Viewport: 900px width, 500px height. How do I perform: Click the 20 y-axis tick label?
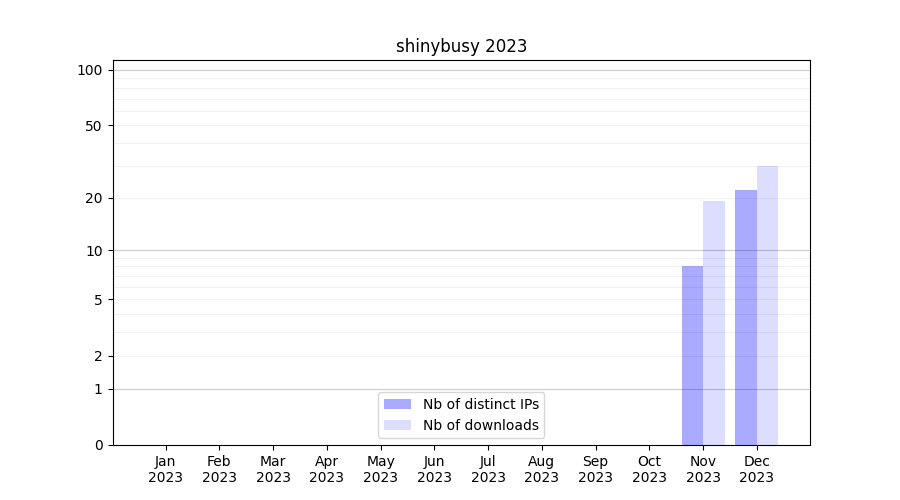pyautogui.click(x=93, y=198)
